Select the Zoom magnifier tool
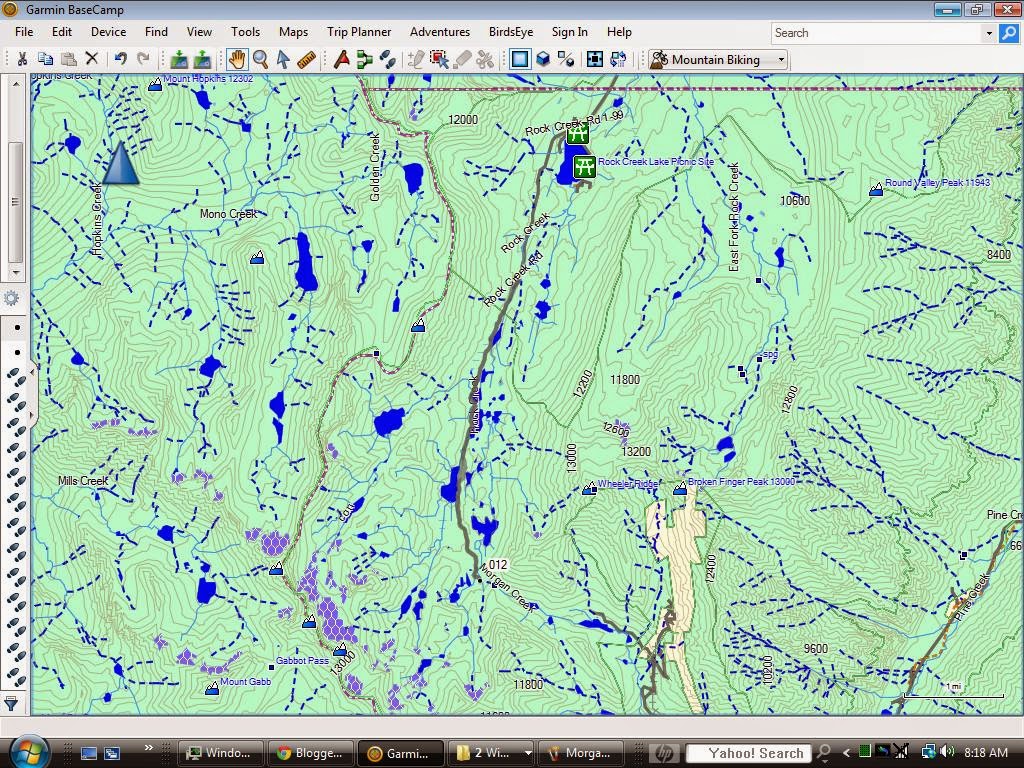This screenshot has width=1024, height=768. 260,59
